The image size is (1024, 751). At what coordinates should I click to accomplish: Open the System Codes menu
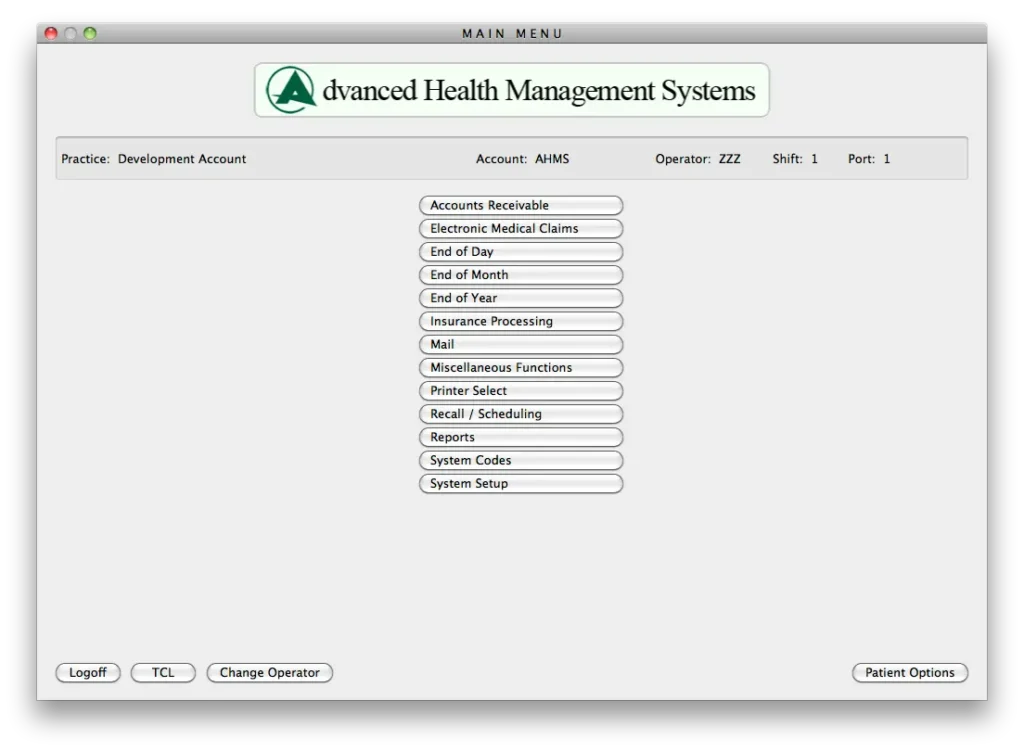tap(520, 460)
